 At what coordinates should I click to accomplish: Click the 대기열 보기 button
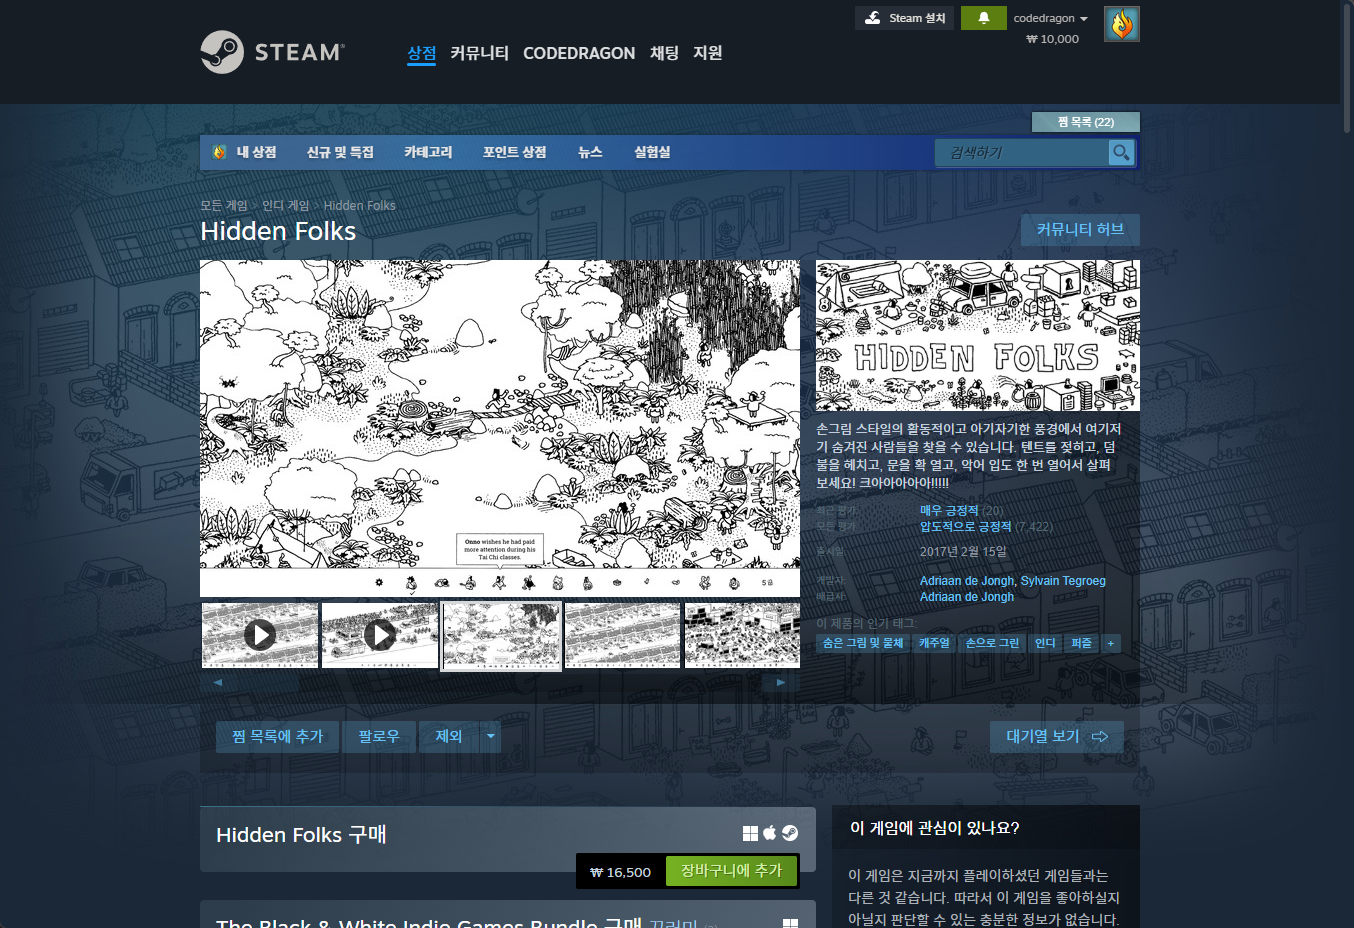[x=1057, y=736]
